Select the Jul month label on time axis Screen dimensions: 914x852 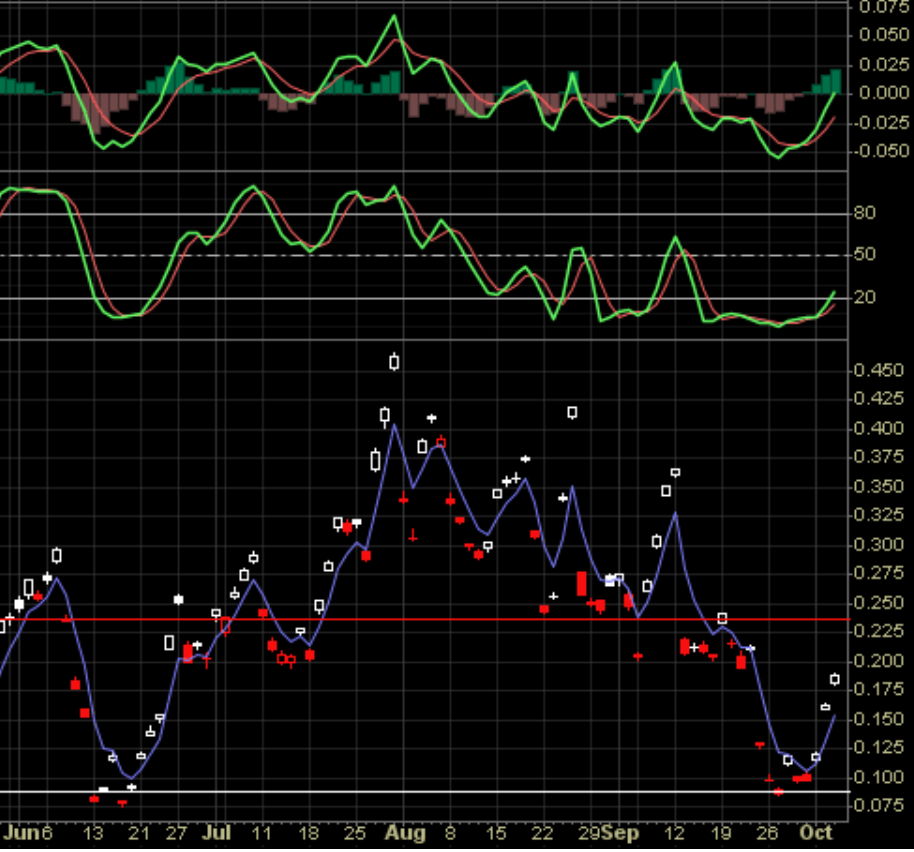[215, 832]
